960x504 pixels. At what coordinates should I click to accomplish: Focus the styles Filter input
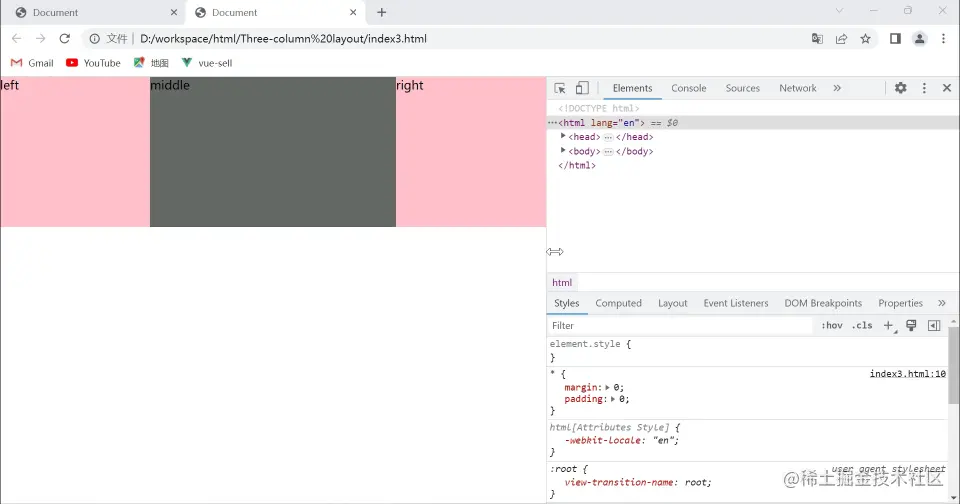click(x=680, y=326)
